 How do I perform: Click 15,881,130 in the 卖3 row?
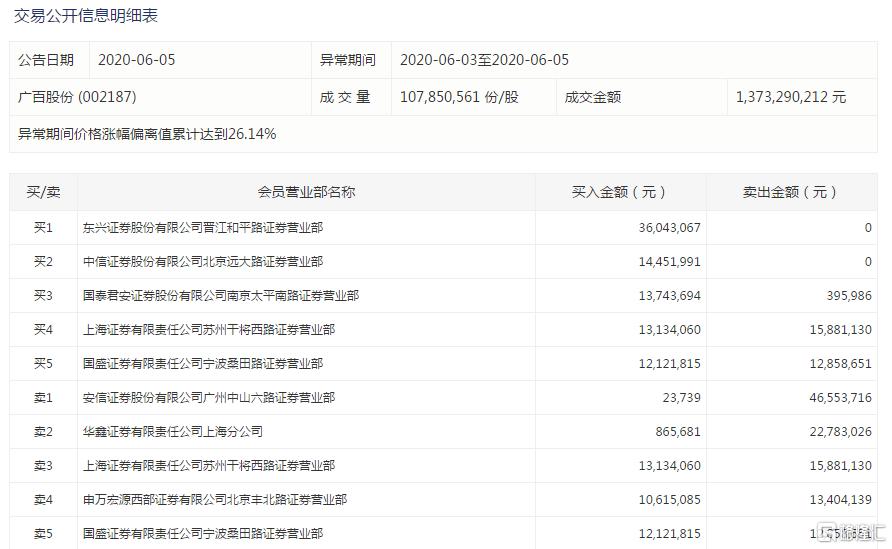pos(840,466)
